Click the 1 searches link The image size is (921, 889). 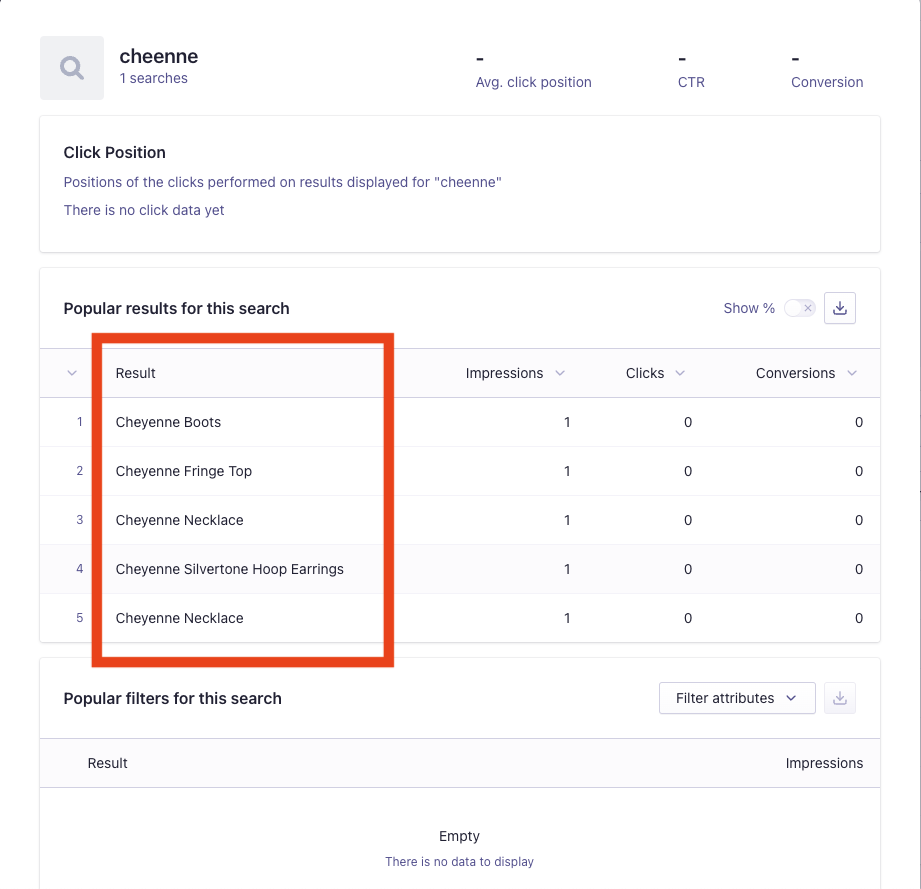153,79
